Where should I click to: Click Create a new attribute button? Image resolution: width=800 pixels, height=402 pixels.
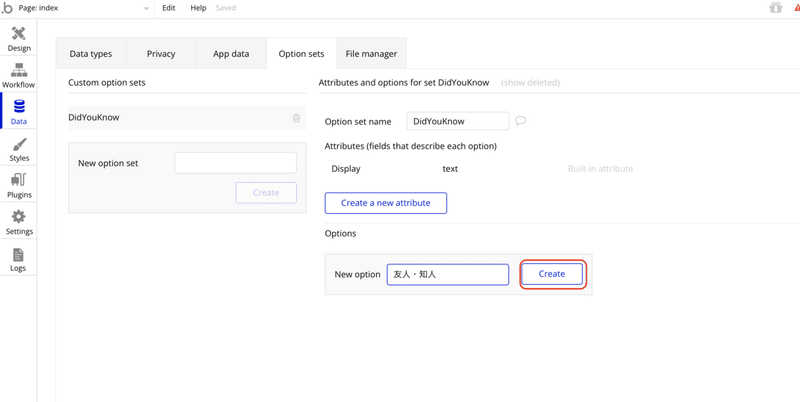click(385, 203)
